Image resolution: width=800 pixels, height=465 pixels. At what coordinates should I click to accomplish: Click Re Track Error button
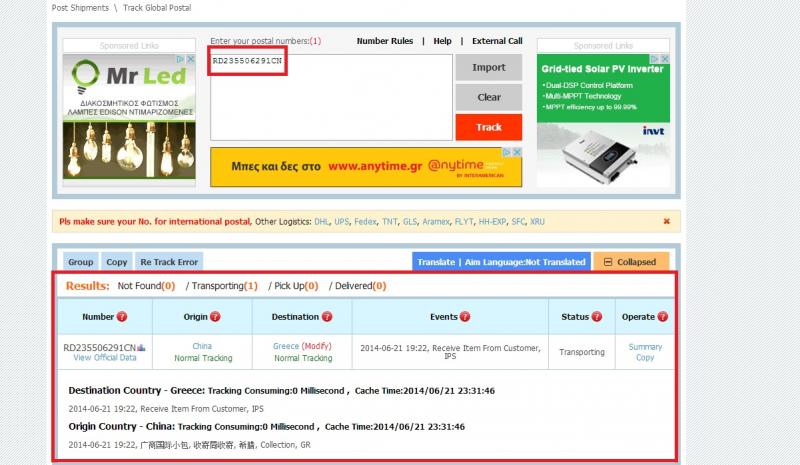[169, 262]
